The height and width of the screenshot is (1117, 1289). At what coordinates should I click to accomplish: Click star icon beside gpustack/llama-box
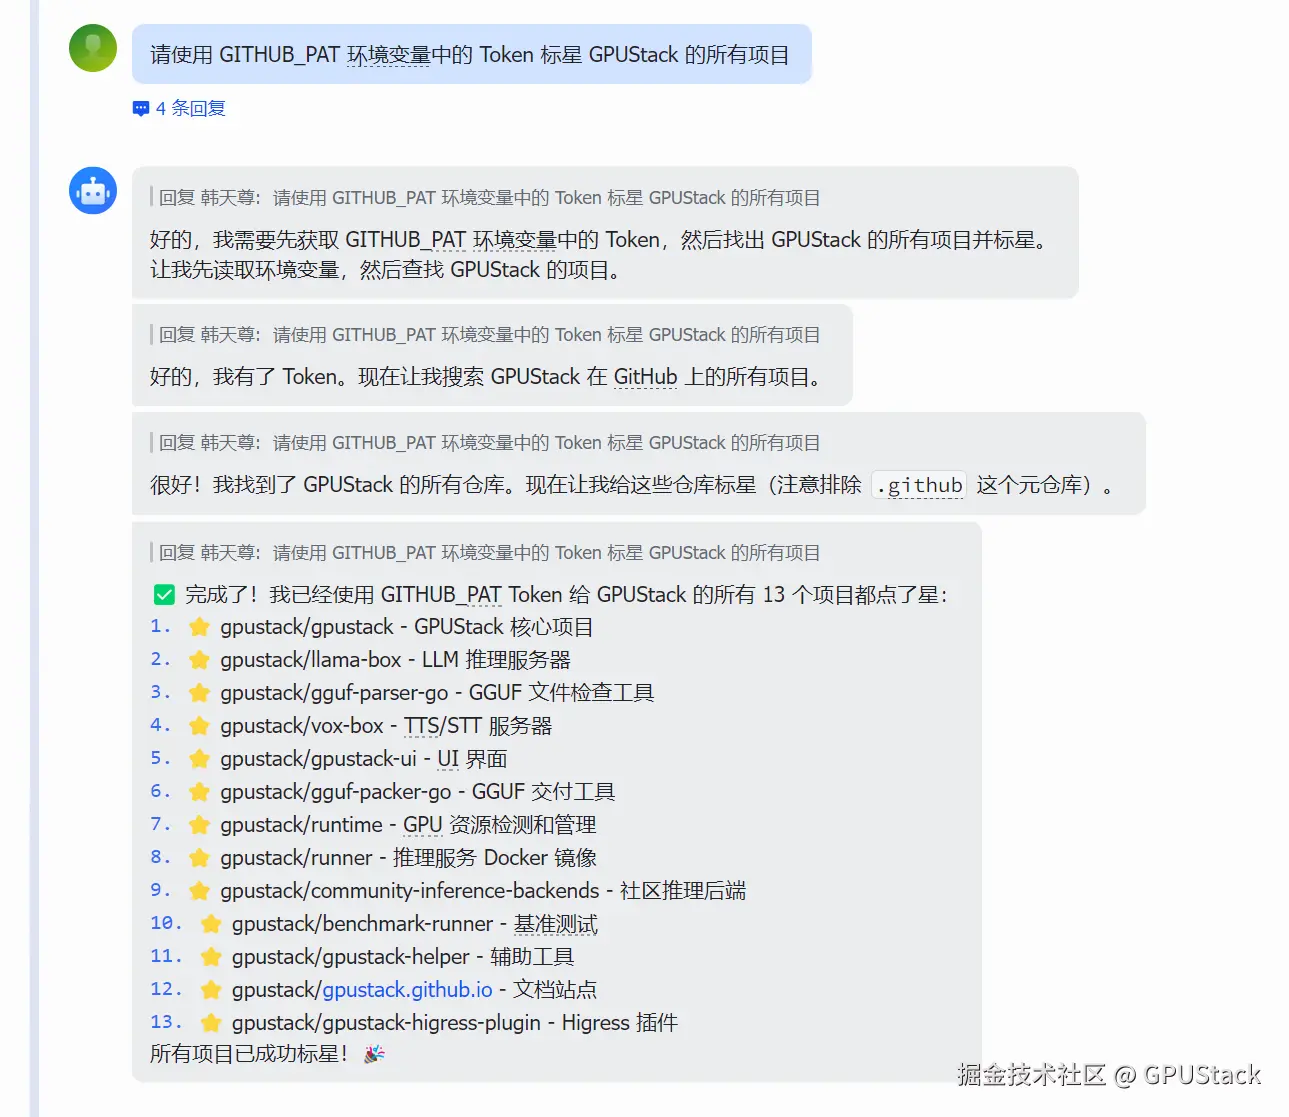click(x=200, y=660)
